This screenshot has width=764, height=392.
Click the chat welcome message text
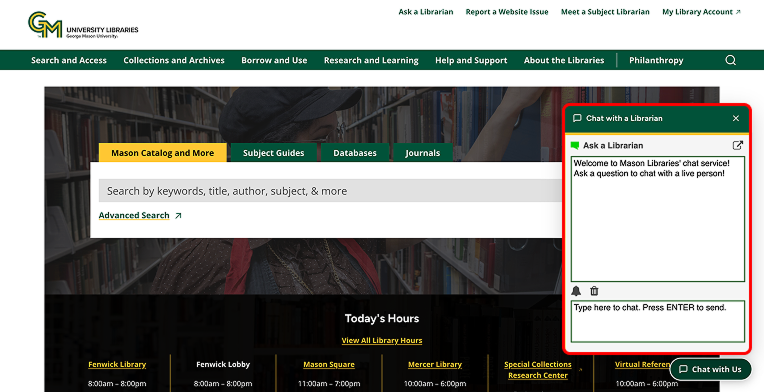pyautogui.click(x=652, y=168)
